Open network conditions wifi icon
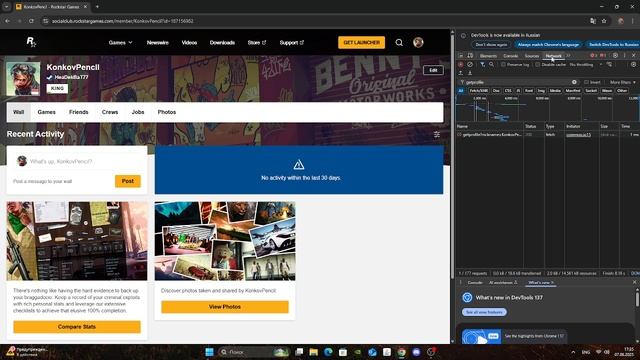 coord(609,64)
